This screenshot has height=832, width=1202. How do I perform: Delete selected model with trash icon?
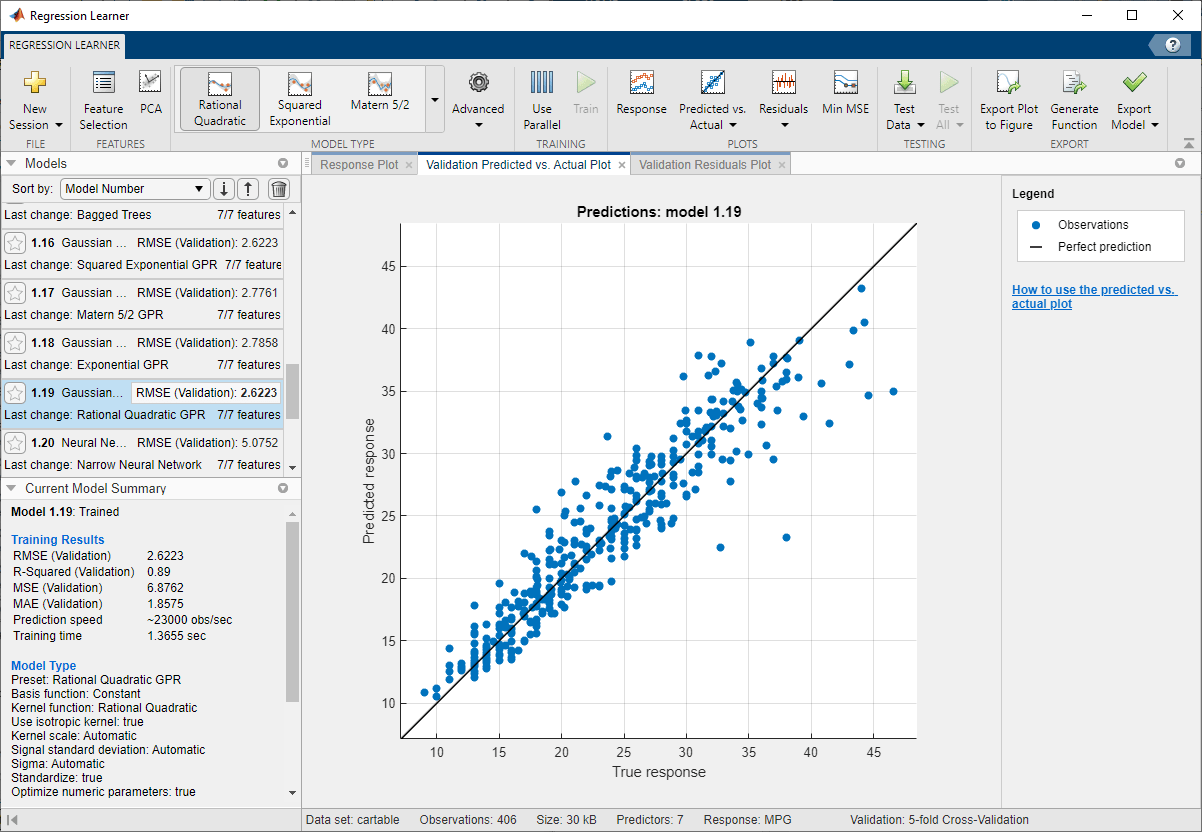[x=279, y=189]
